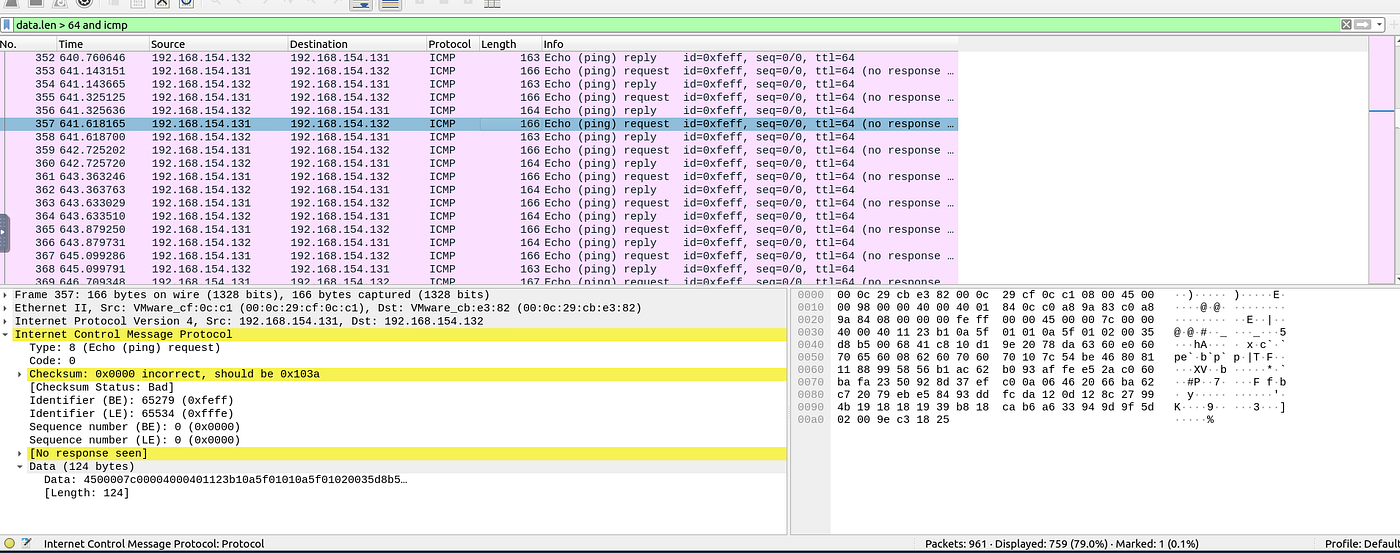This screenshot has width=1400, height=553.
Task: Collapse the Data (124 bytes) node
Action: [x=20, y=466]
